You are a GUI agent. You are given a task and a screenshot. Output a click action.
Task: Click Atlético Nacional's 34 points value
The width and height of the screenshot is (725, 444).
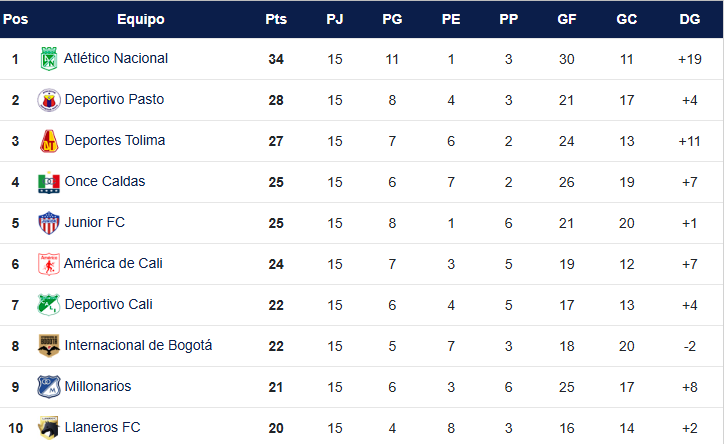(276, 59)
